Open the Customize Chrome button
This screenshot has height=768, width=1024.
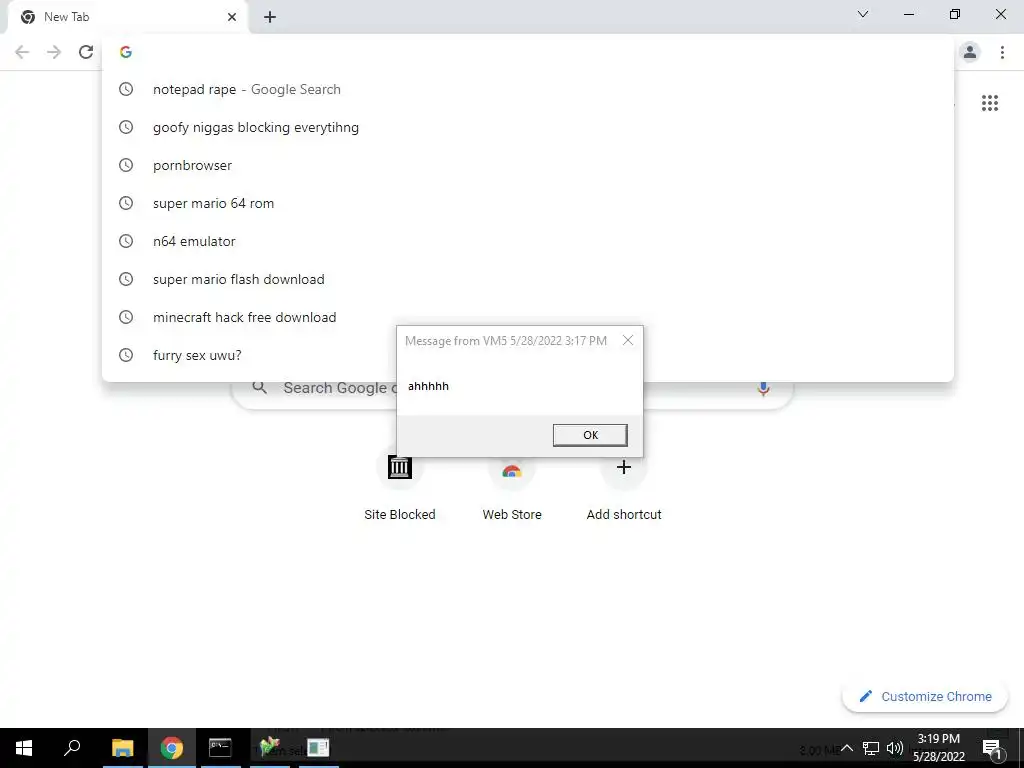pyautogui.click(x=925, y=696)
